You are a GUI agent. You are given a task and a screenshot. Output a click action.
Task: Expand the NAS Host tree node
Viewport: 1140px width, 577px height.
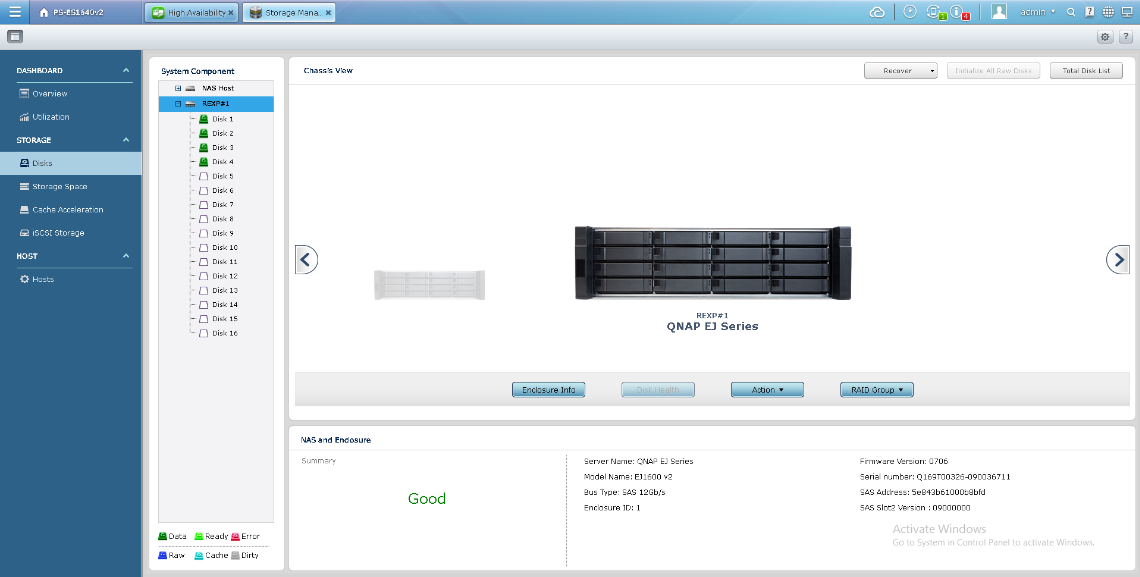pos(178,88)
